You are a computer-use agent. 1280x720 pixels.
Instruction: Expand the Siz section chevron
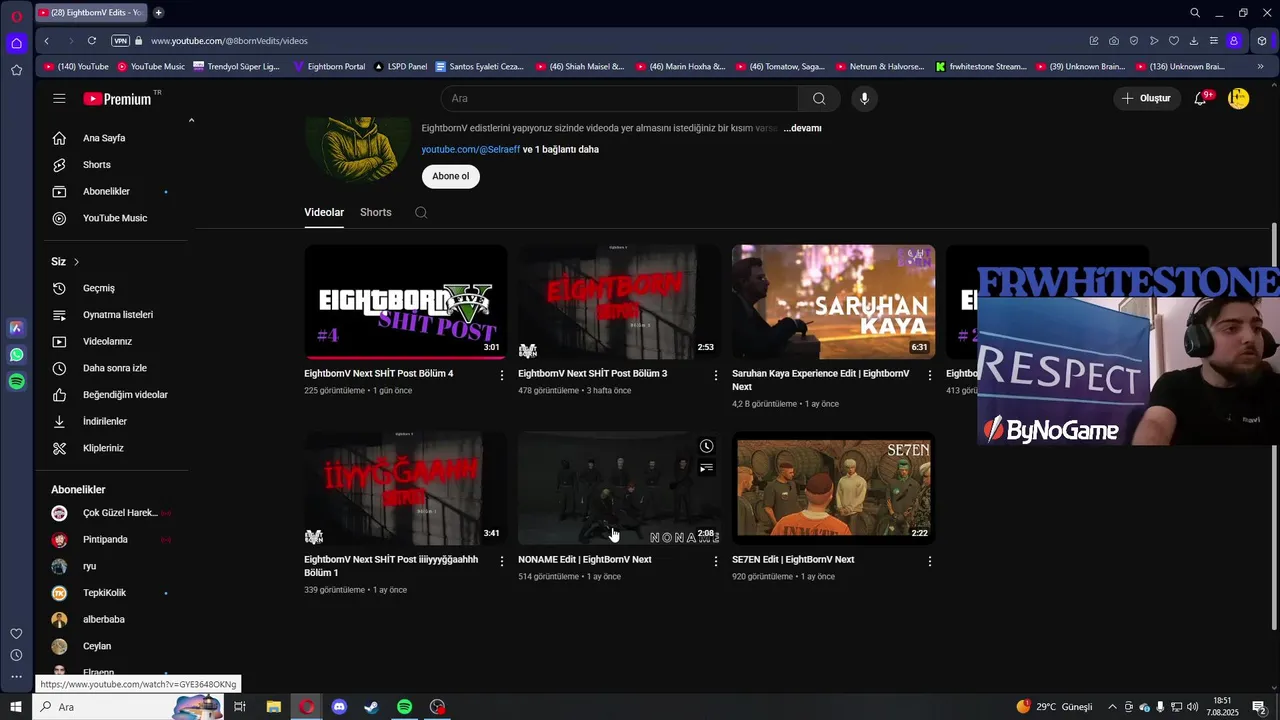tap(76, 262)
